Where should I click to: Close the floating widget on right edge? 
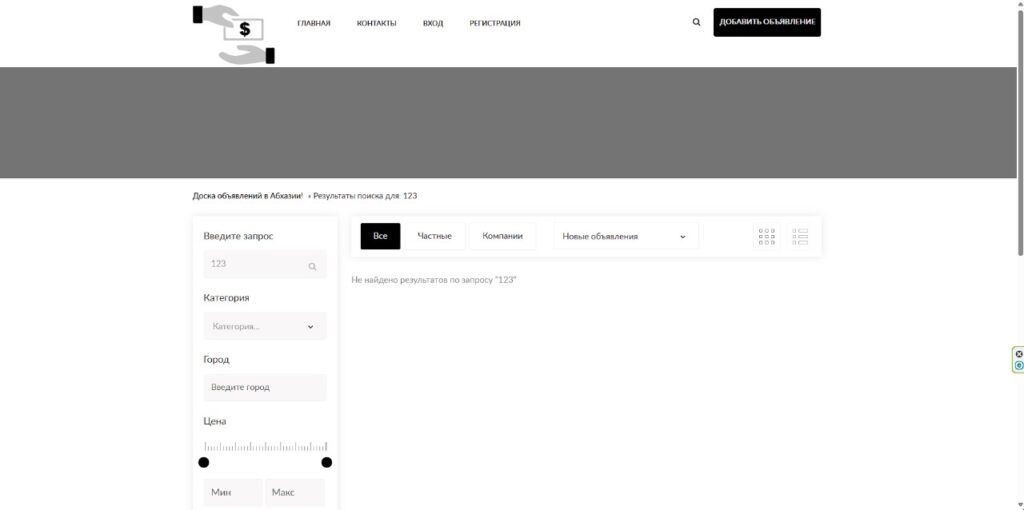coord(1019,354)
